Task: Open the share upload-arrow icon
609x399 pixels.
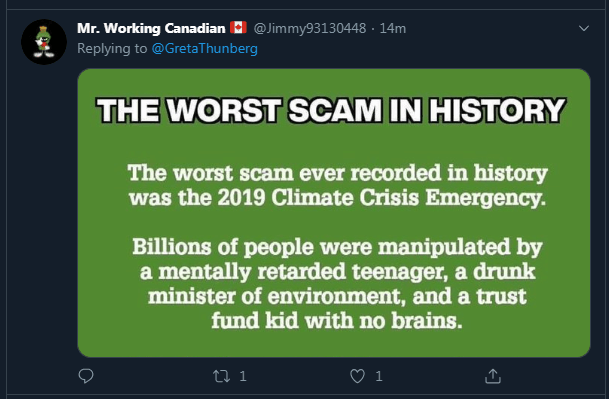Action: tap(493, 376)
